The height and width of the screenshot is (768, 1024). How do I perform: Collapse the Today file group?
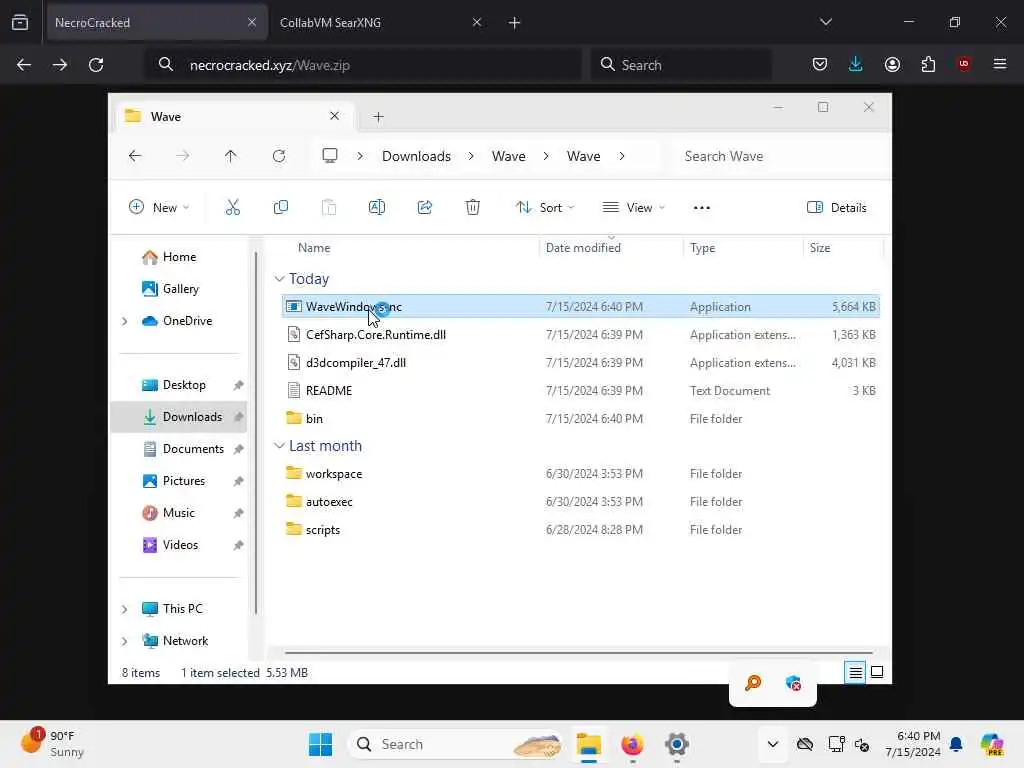280,279
